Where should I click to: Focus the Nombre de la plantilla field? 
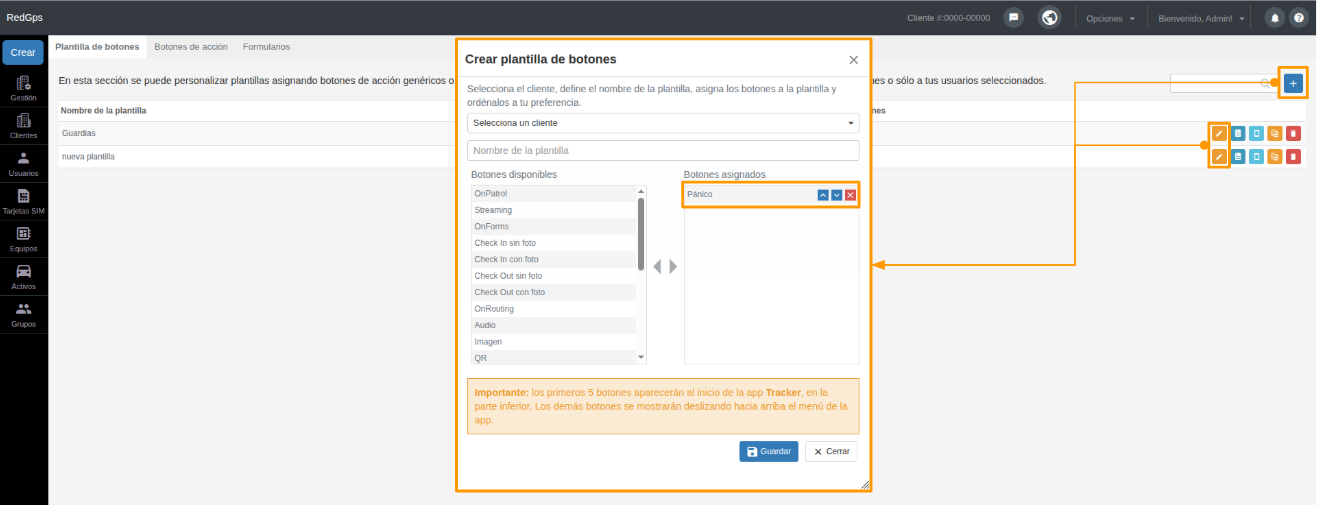[x=663, y=150]
